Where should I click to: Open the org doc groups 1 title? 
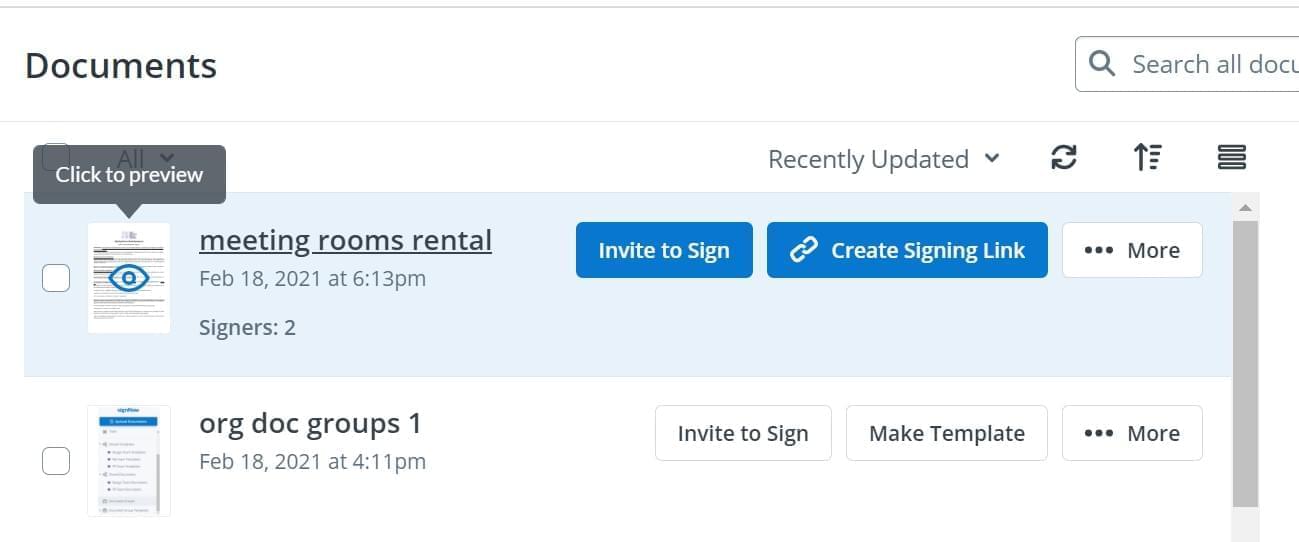point(310,424)
